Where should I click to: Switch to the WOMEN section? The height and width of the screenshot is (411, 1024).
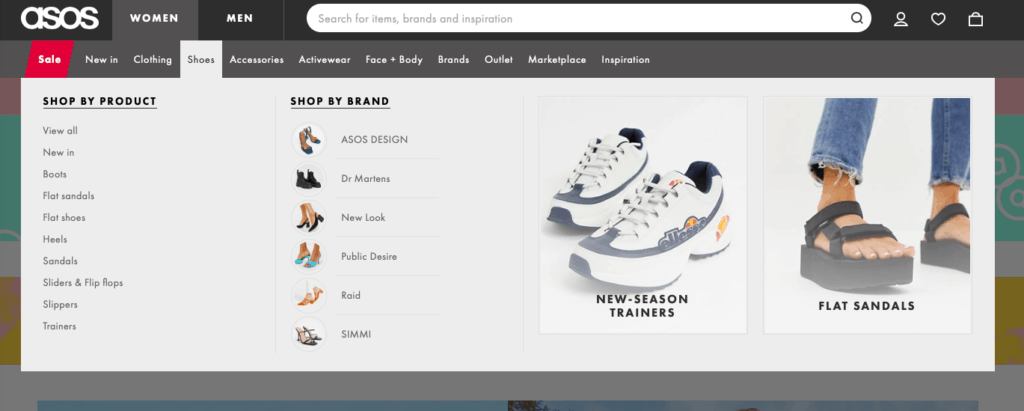click(x=154, y=19)
